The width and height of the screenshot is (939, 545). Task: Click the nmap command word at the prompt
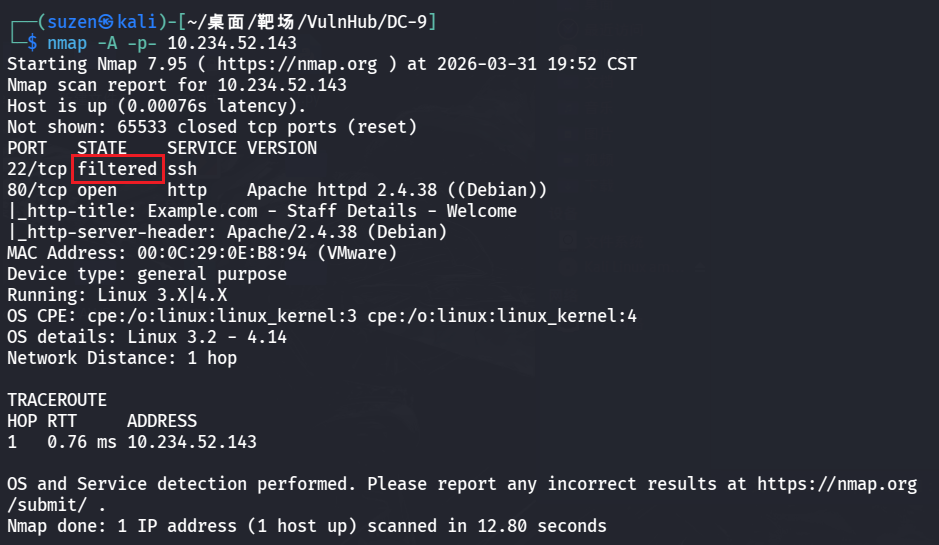click(x=67, y=43)
